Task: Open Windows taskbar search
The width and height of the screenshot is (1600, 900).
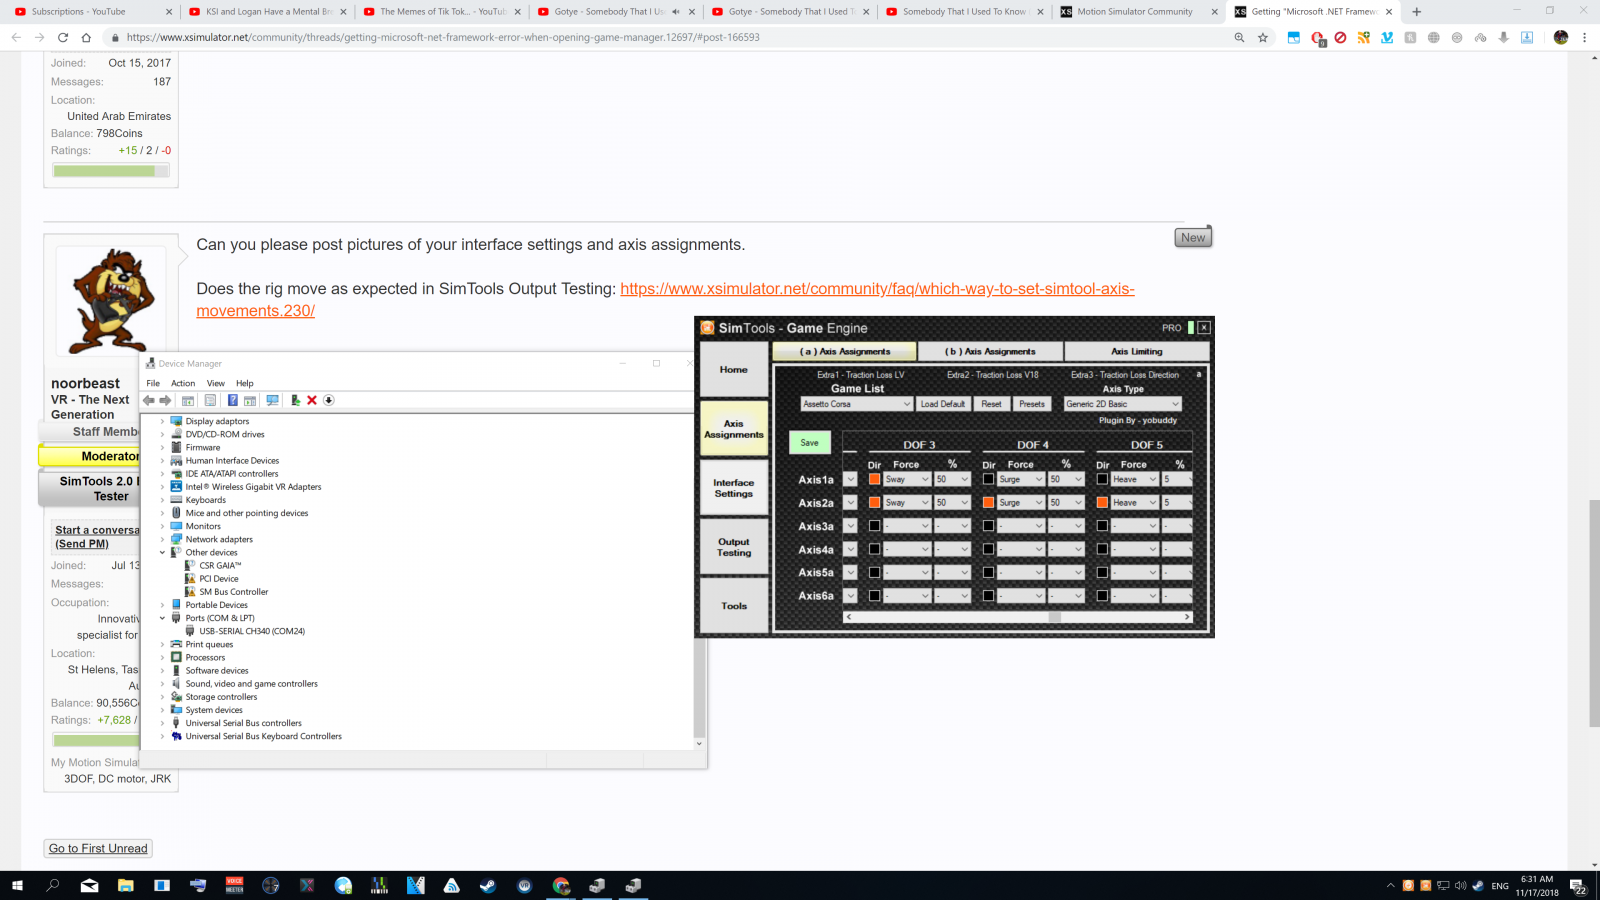Action: point(53,885)
